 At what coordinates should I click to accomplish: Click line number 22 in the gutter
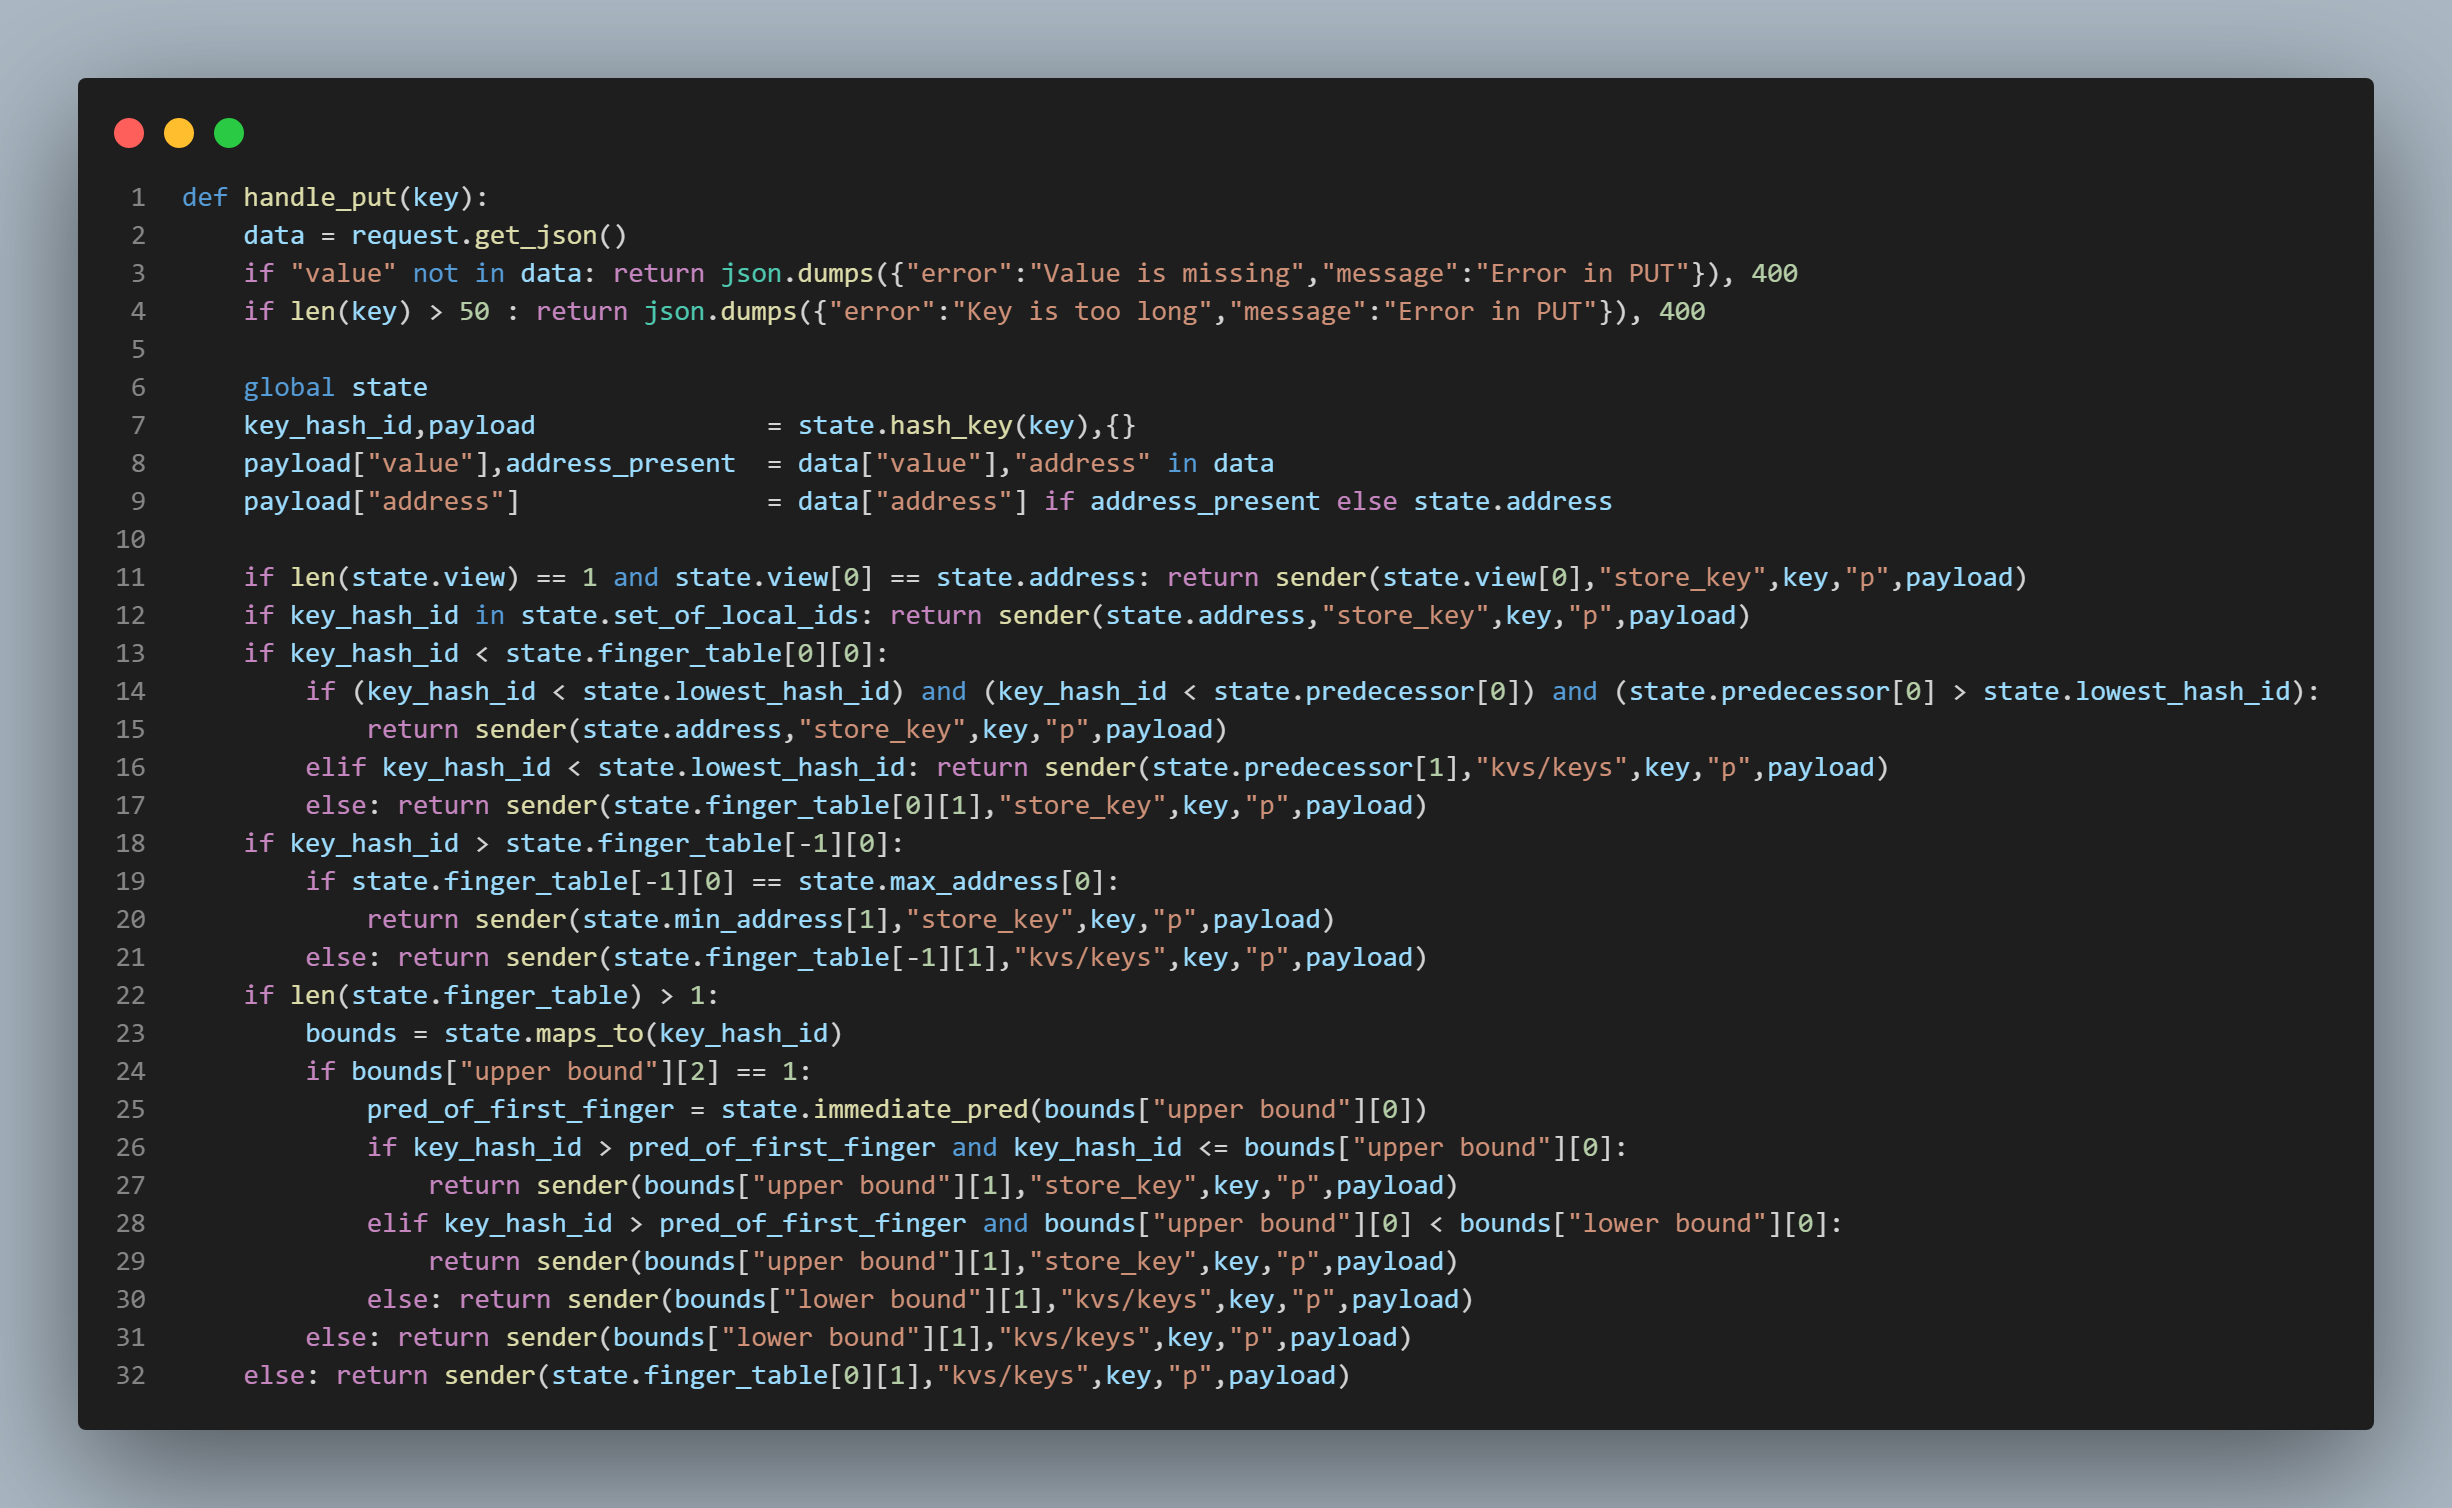coord(130,995)
